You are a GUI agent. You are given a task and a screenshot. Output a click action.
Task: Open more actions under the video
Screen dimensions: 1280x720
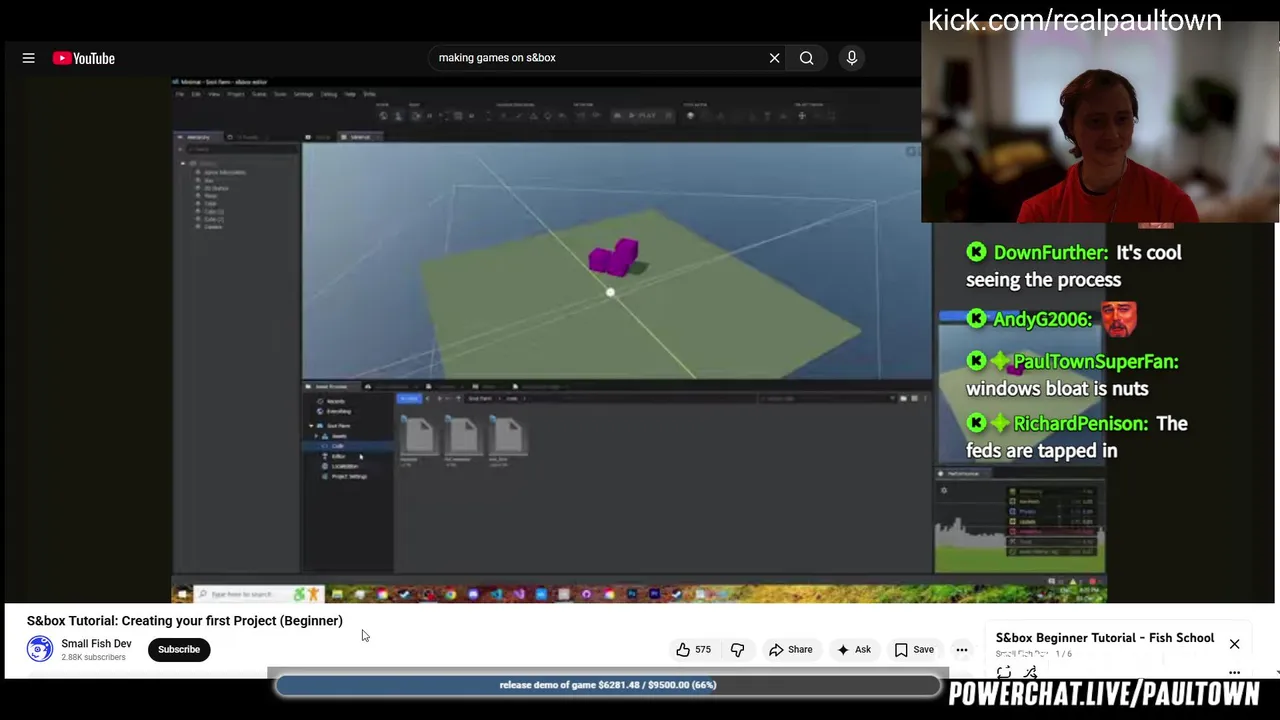(x=962, y=650)
